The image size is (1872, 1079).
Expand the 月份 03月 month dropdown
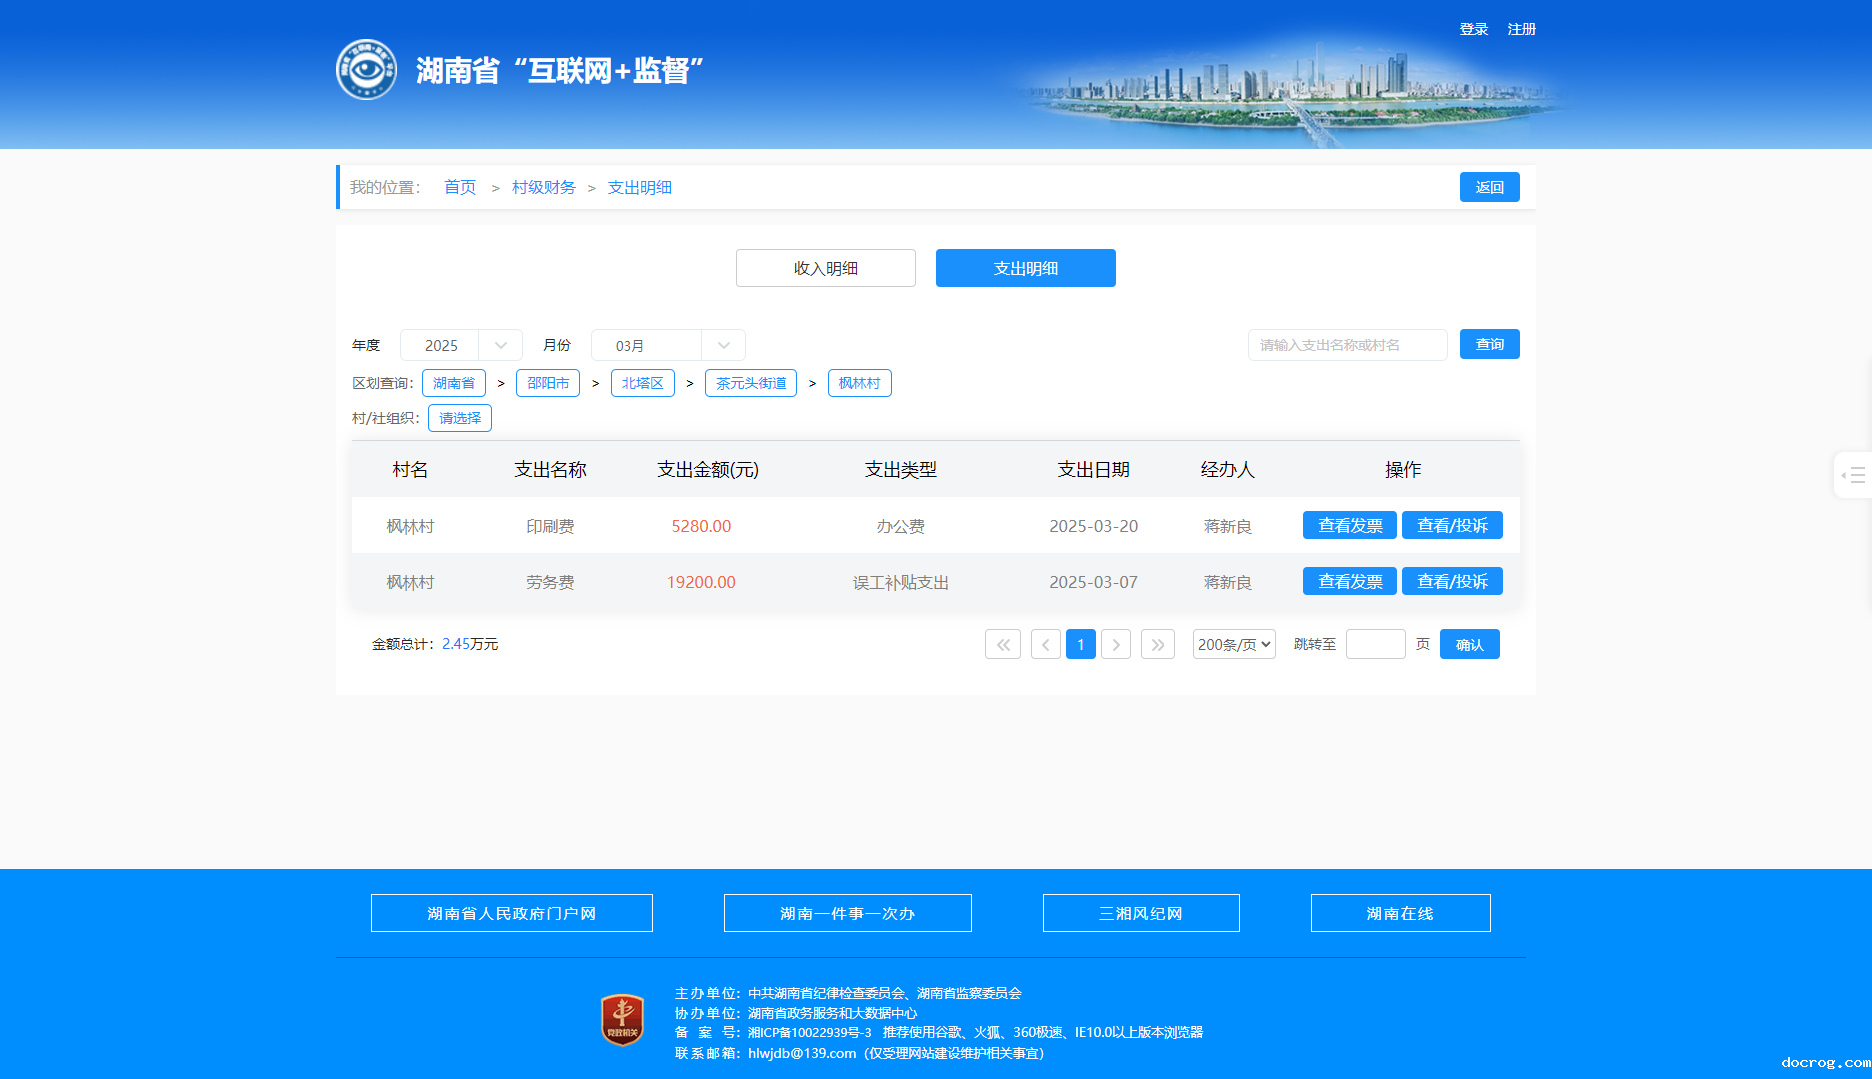click(668, 345)
